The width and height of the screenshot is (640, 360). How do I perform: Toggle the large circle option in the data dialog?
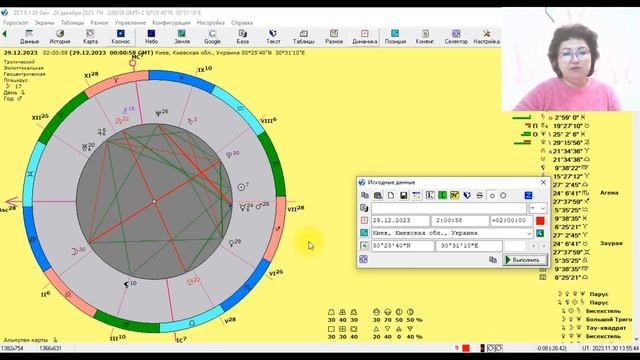point(503,196)
